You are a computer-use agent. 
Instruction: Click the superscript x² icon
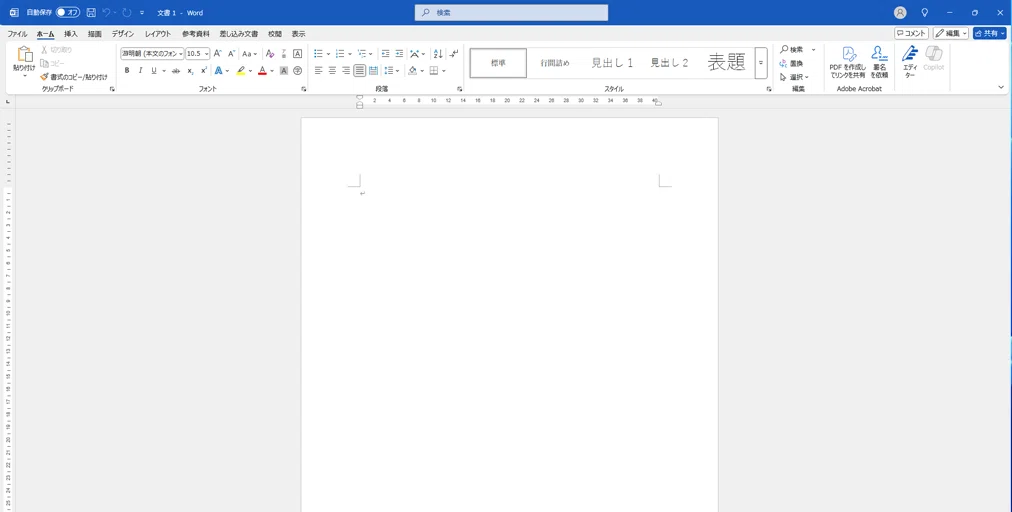(x=204, y=71)
